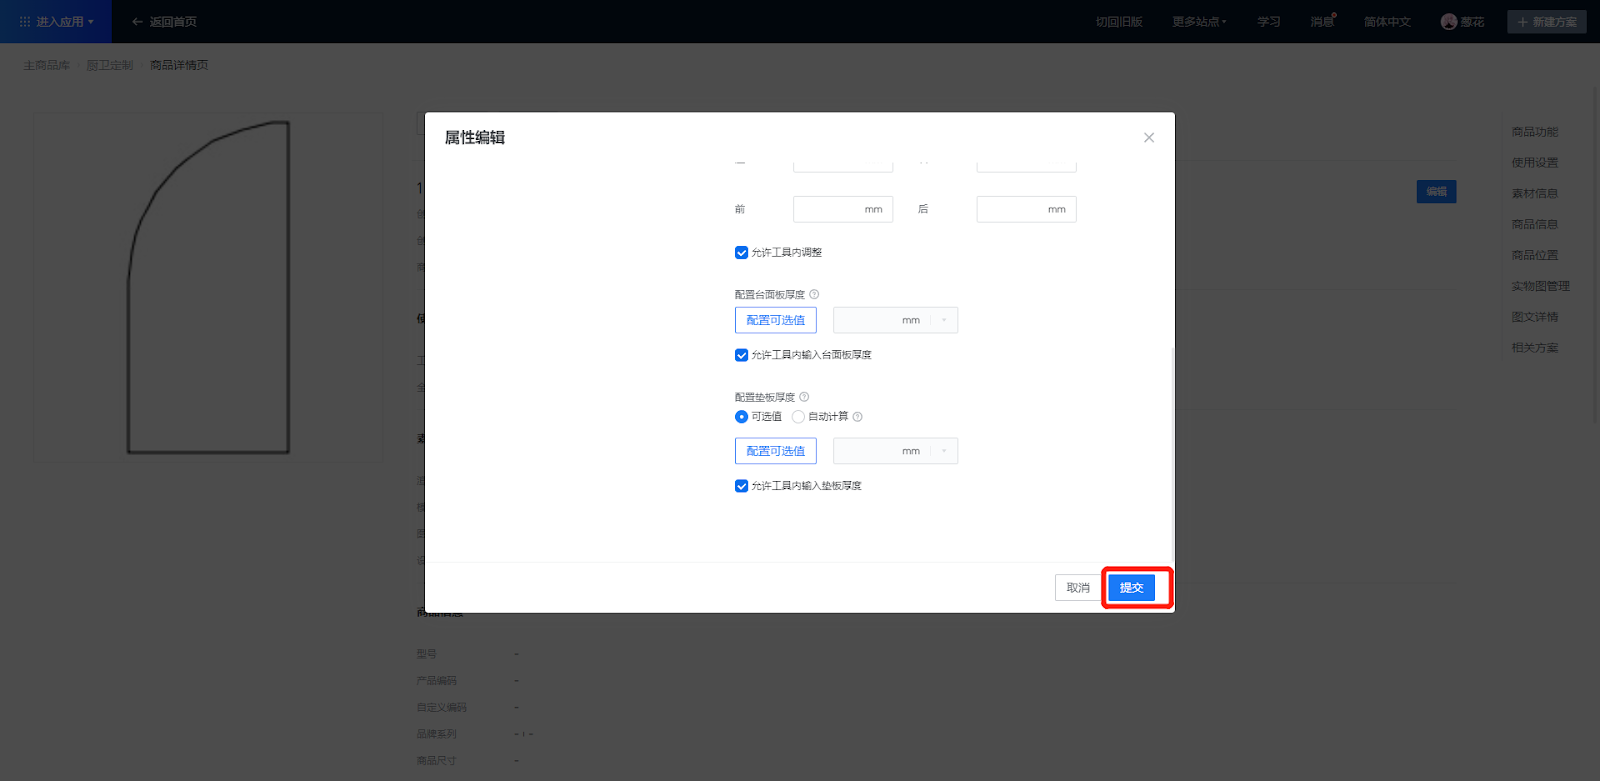Click the 品牌系列 label in the product details
This screenshot has height=781, width=1600.
tap(437, 734)
